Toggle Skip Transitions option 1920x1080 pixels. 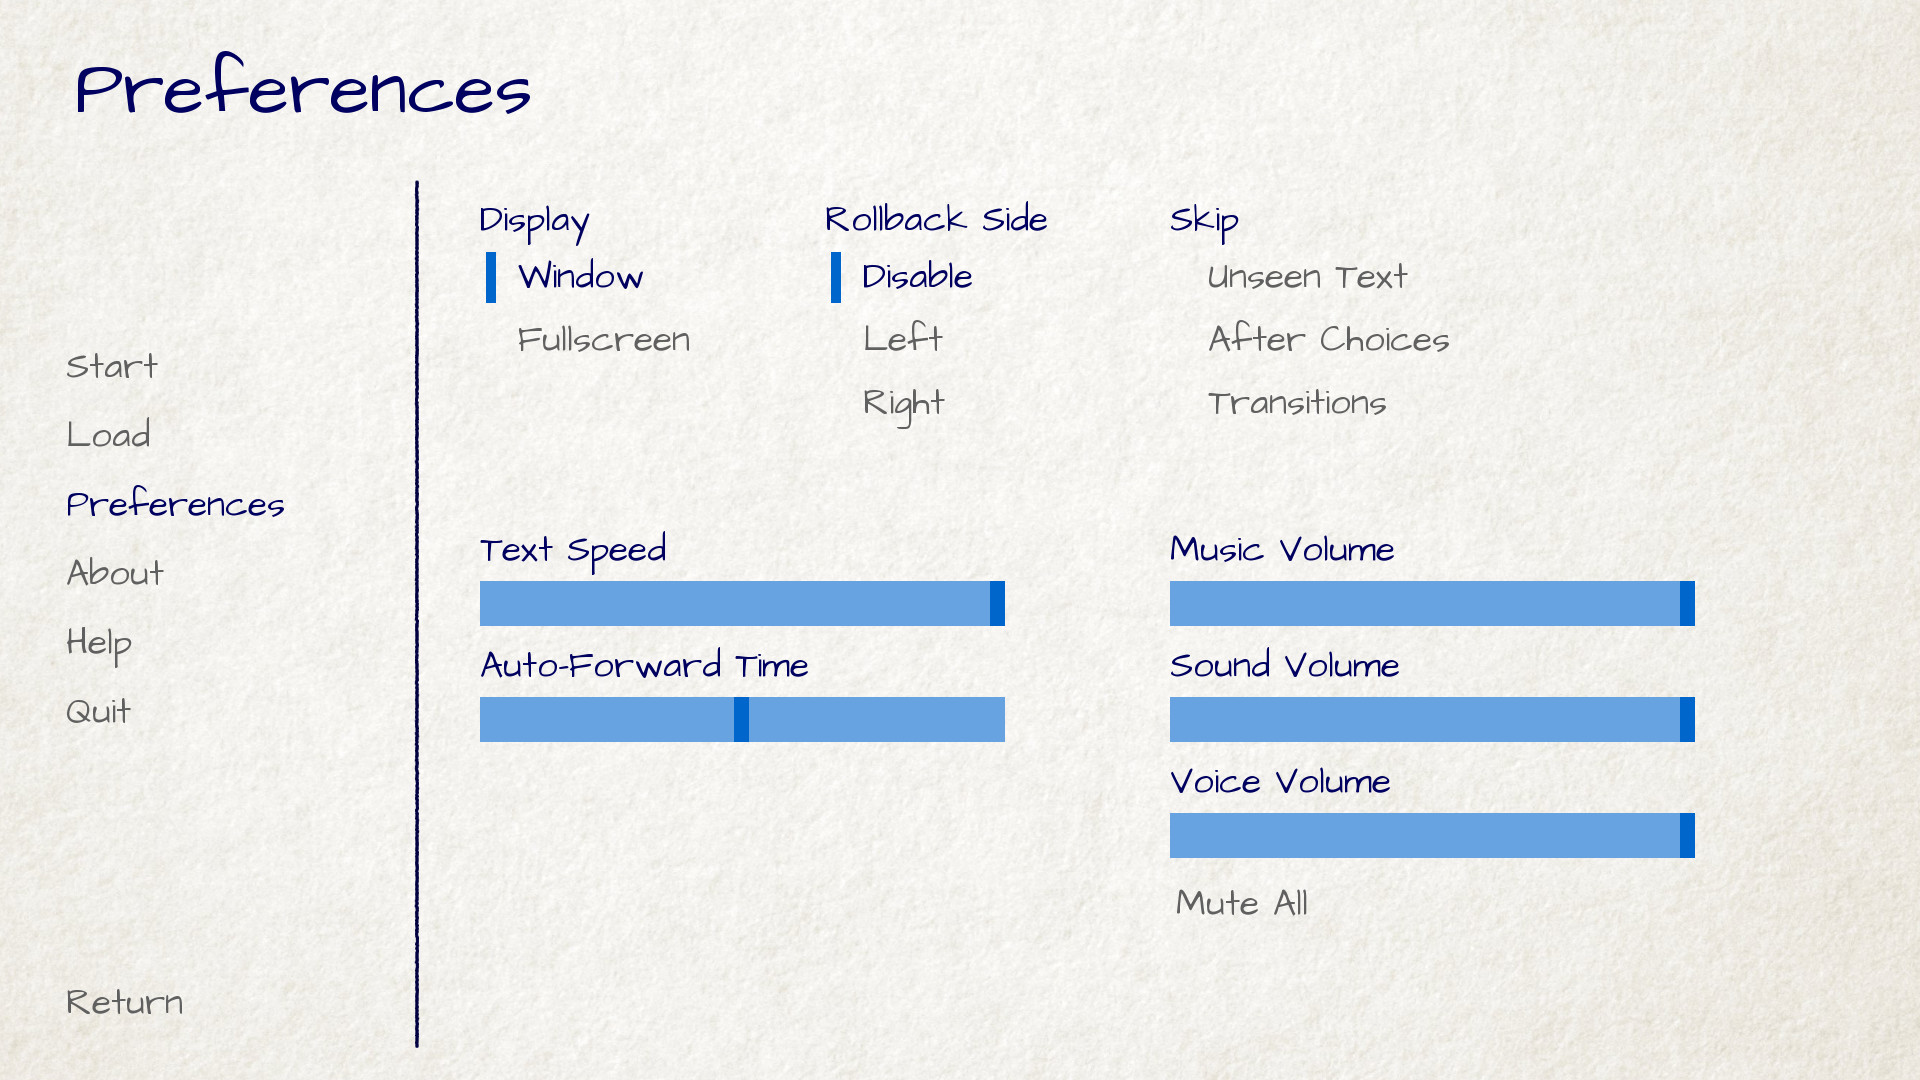click(1295, 402)
